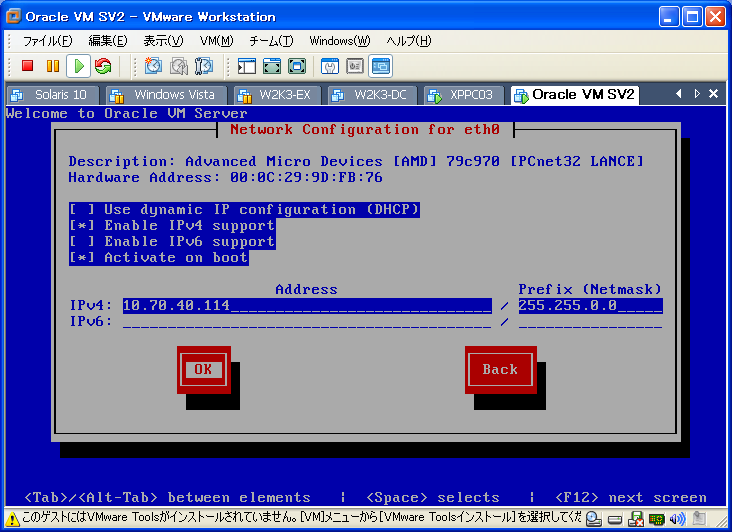Click the OK button
The height and width of the screenshot is (532, 732).
(x=204, y=370)
